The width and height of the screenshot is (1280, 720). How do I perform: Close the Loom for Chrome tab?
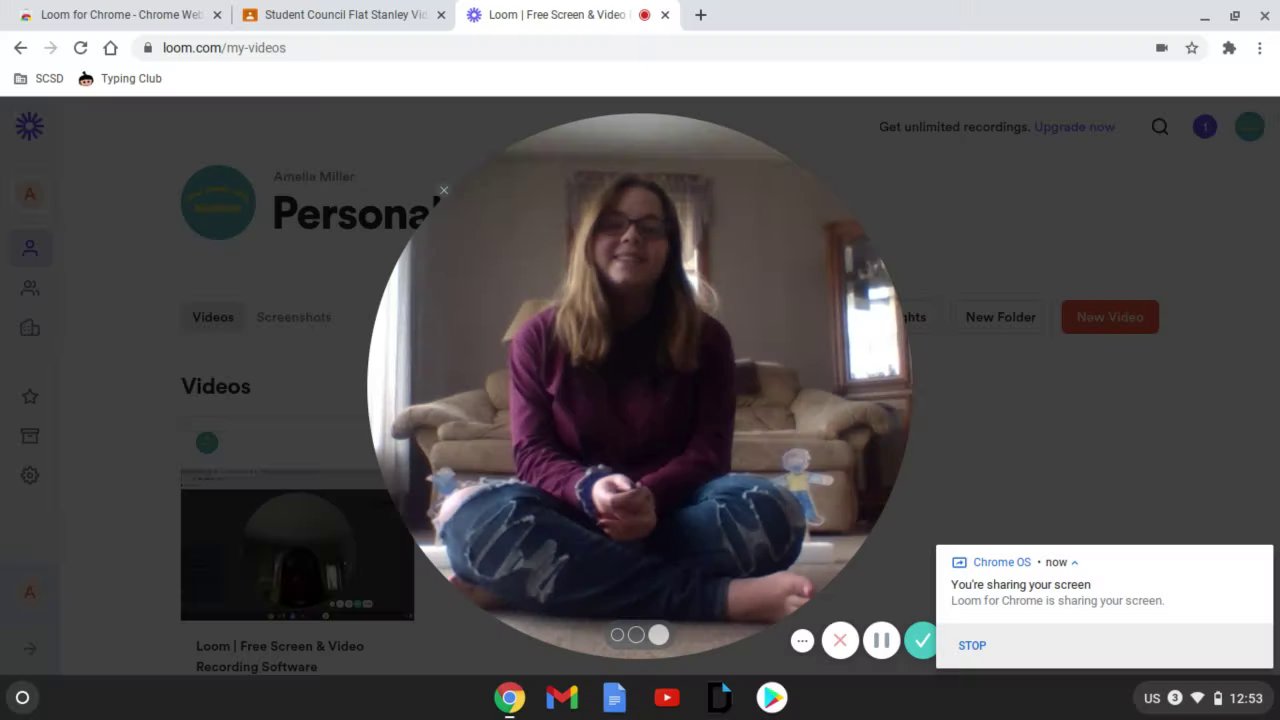coord(217,15)
